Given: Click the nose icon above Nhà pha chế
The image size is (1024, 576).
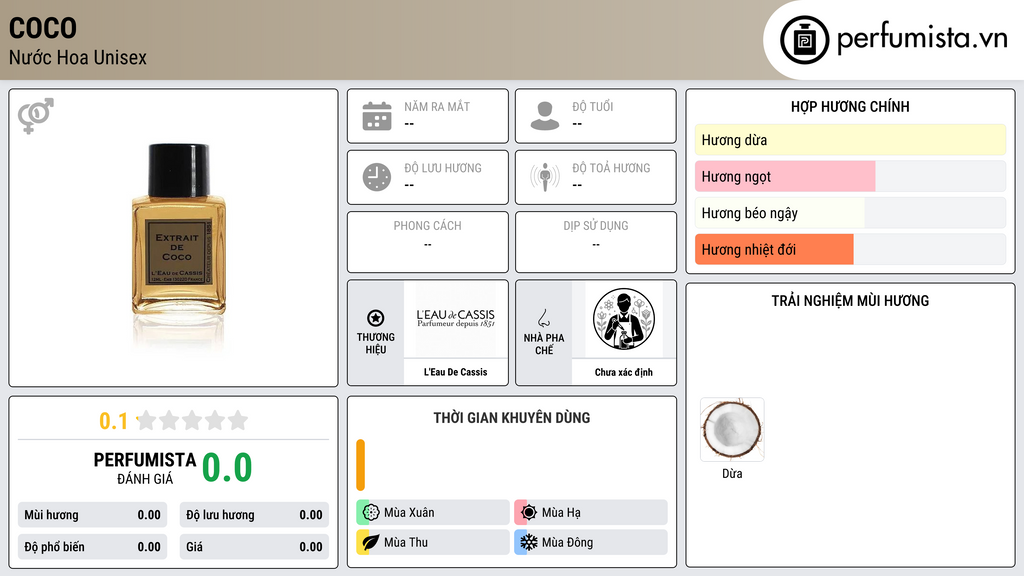Looking at the screenshot, I should [x=543, y=318].
